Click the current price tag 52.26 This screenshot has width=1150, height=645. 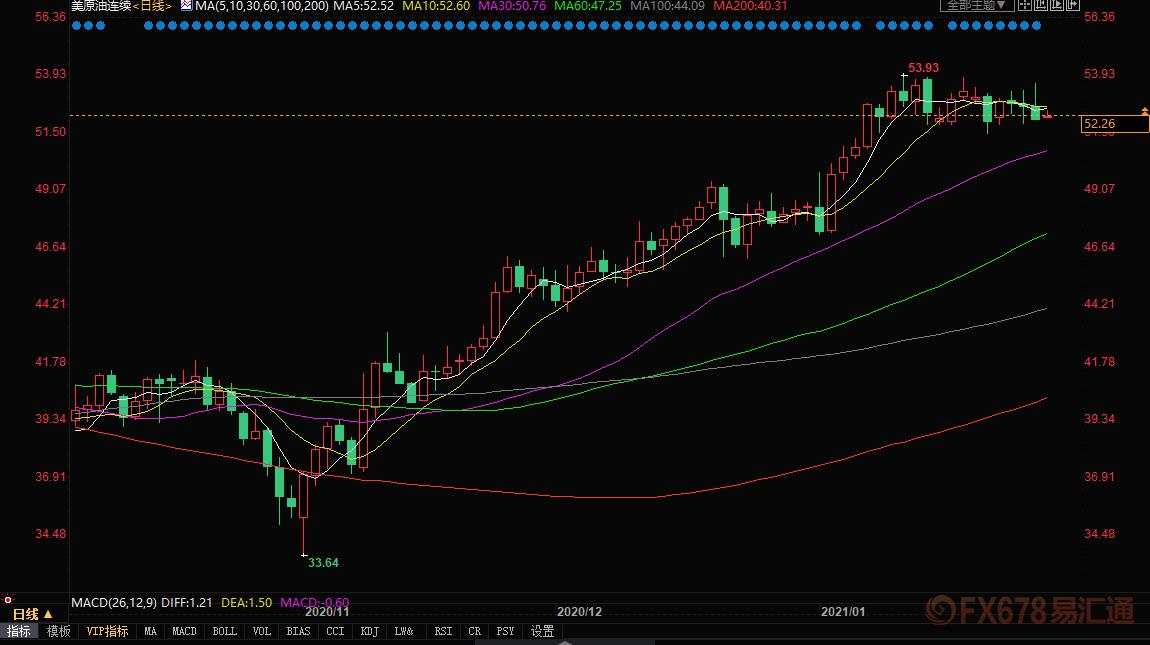click(1115, 123)
